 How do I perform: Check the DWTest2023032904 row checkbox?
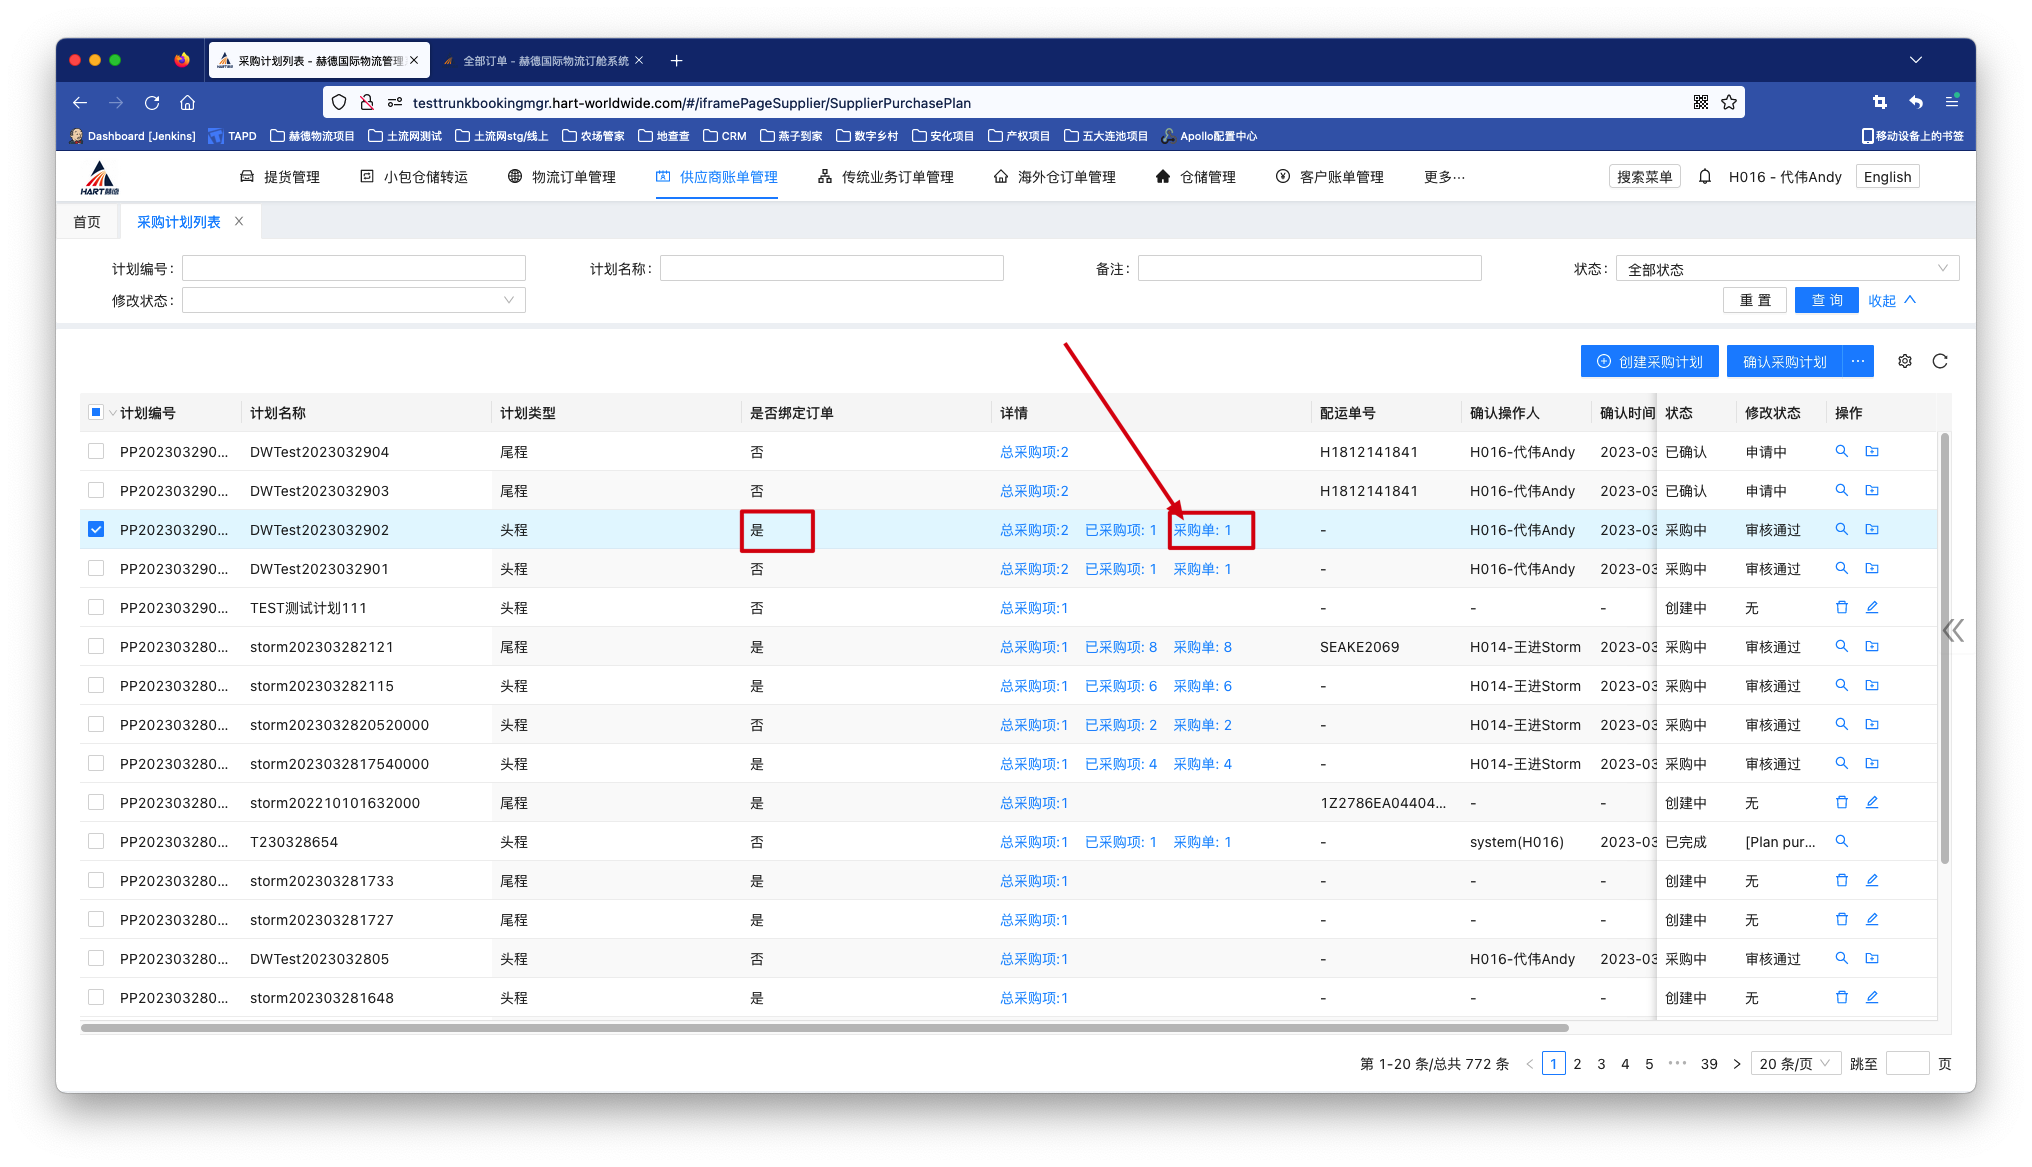coord(96,451)
